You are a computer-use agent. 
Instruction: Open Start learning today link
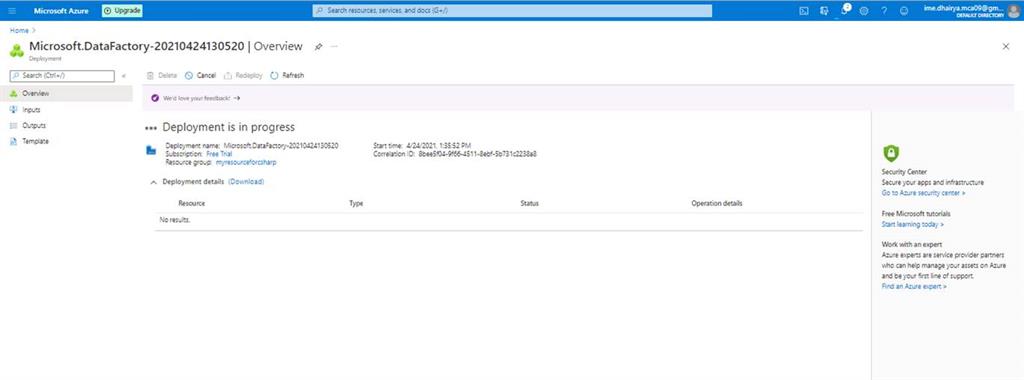[x=912, y=224]
